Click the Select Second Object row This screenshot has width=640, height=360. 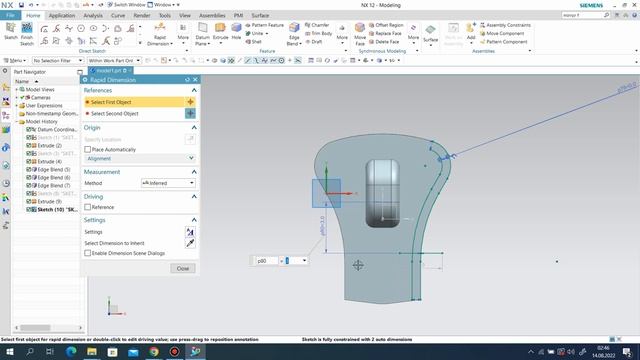tap(140, 113)
